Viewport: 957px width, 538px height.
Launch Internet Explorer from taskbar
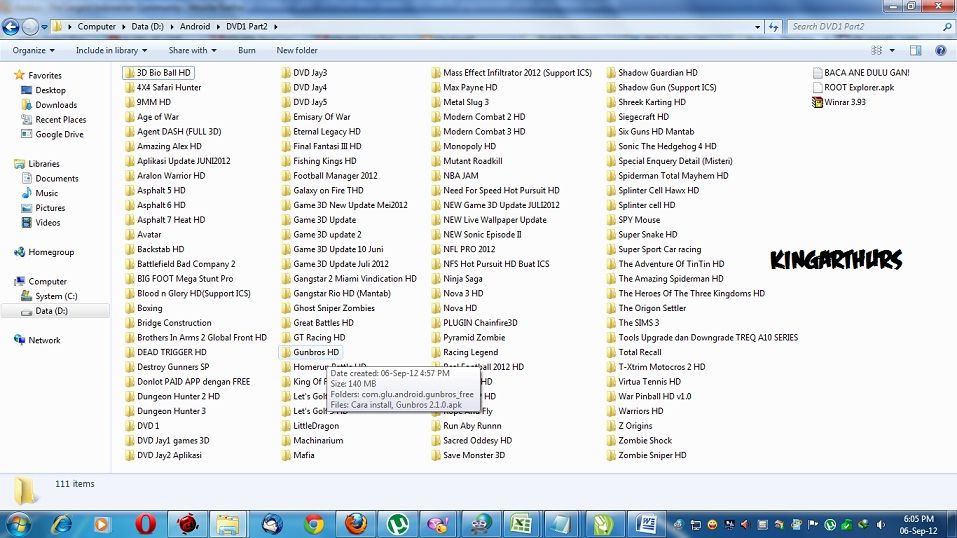point(62,525)
